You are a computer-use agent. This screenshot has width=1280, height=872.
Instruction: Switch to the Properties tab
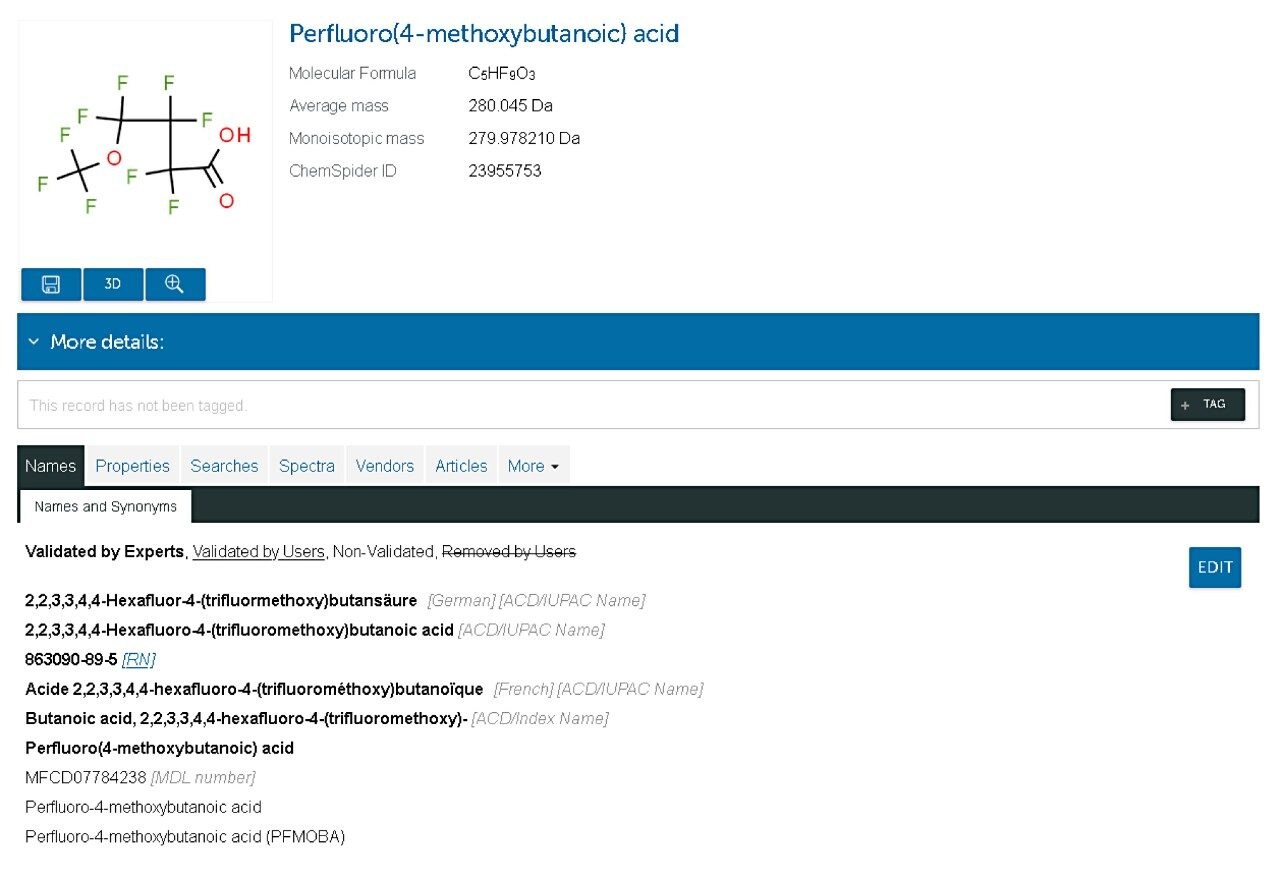[x=132, y=464]
